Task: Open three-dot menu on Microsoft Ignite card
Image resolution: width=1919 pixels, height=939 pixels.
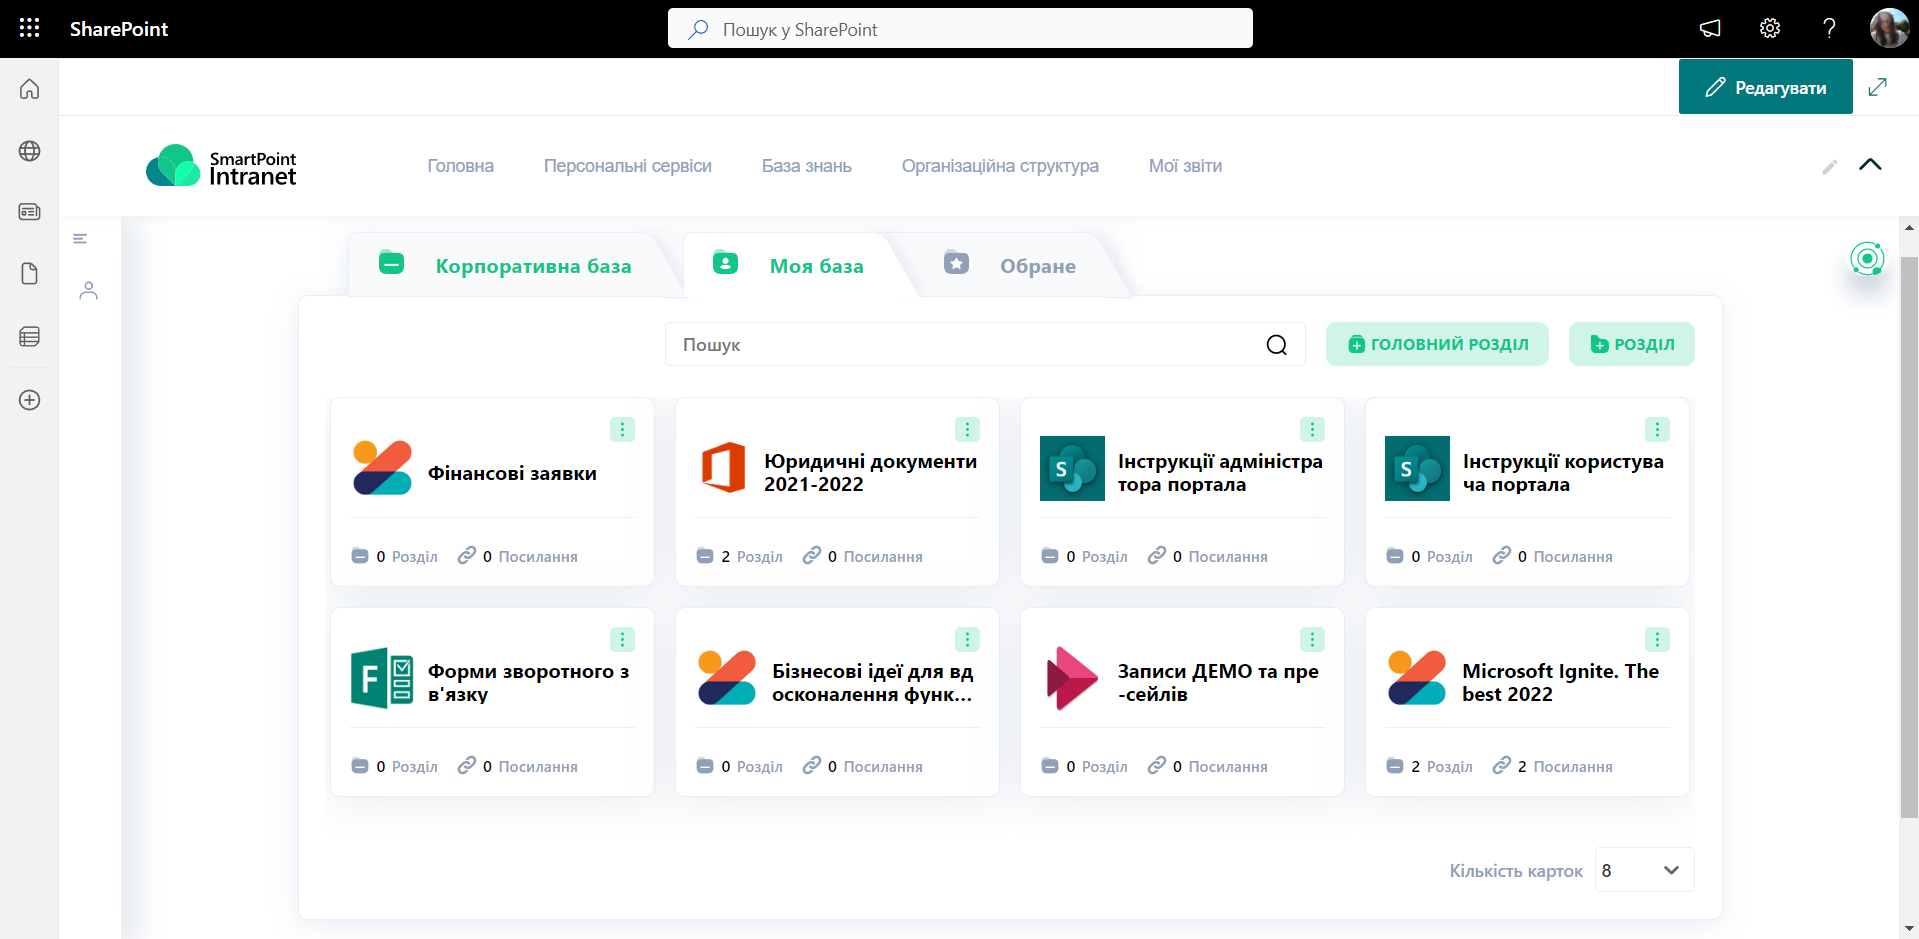Action: (1656, 639)
